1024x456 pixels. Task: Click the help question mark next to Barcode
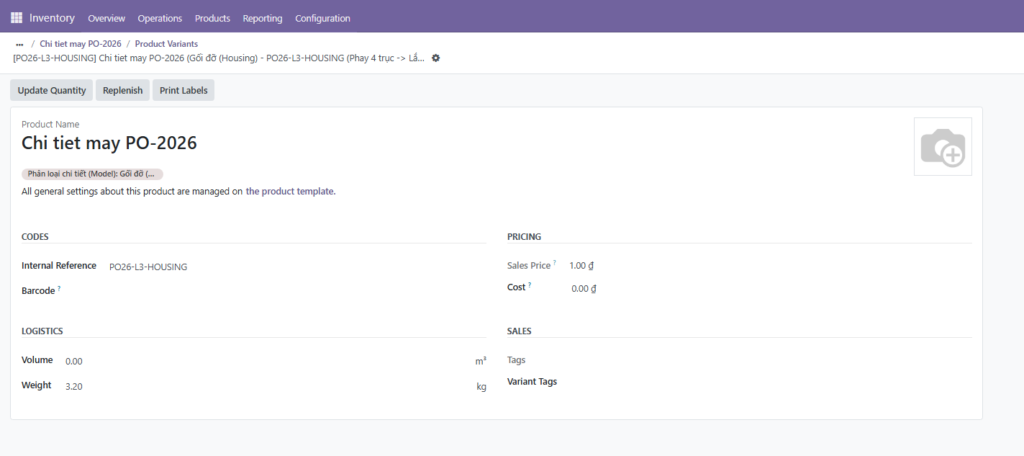point(59,288)
